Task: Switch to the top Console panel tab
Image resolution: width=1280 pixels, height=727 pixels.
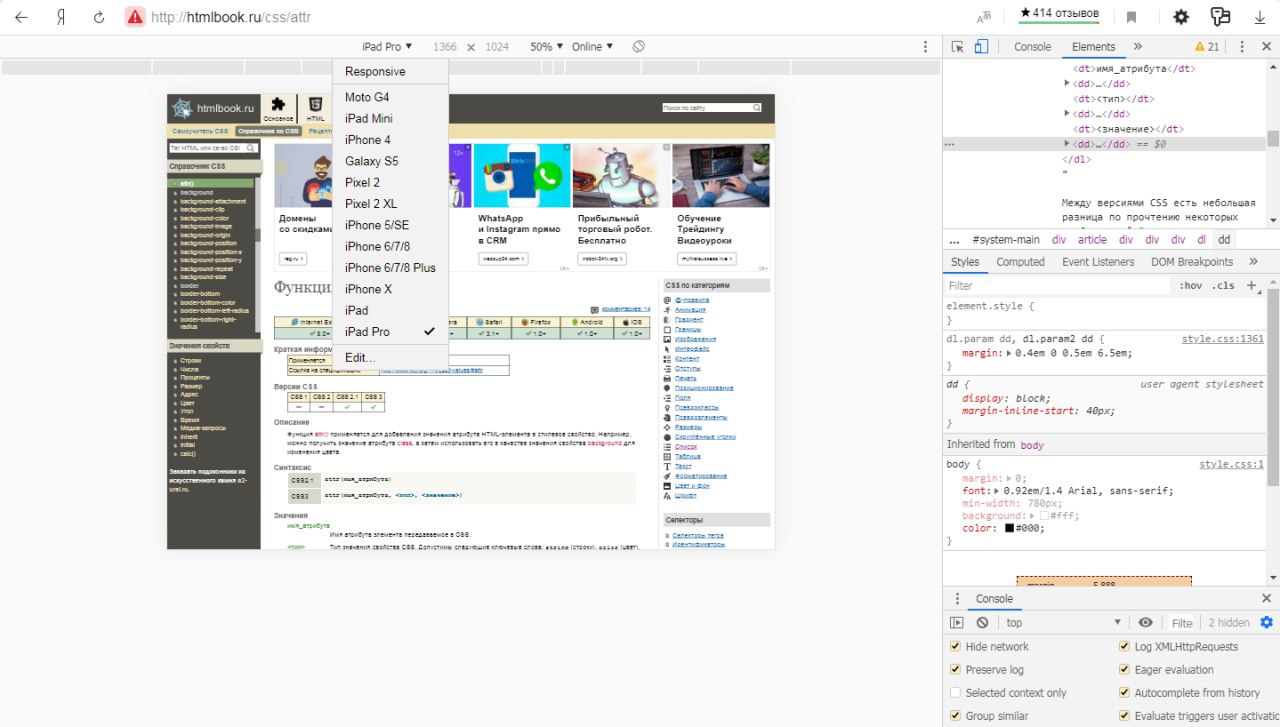Action: [1032, 47]
